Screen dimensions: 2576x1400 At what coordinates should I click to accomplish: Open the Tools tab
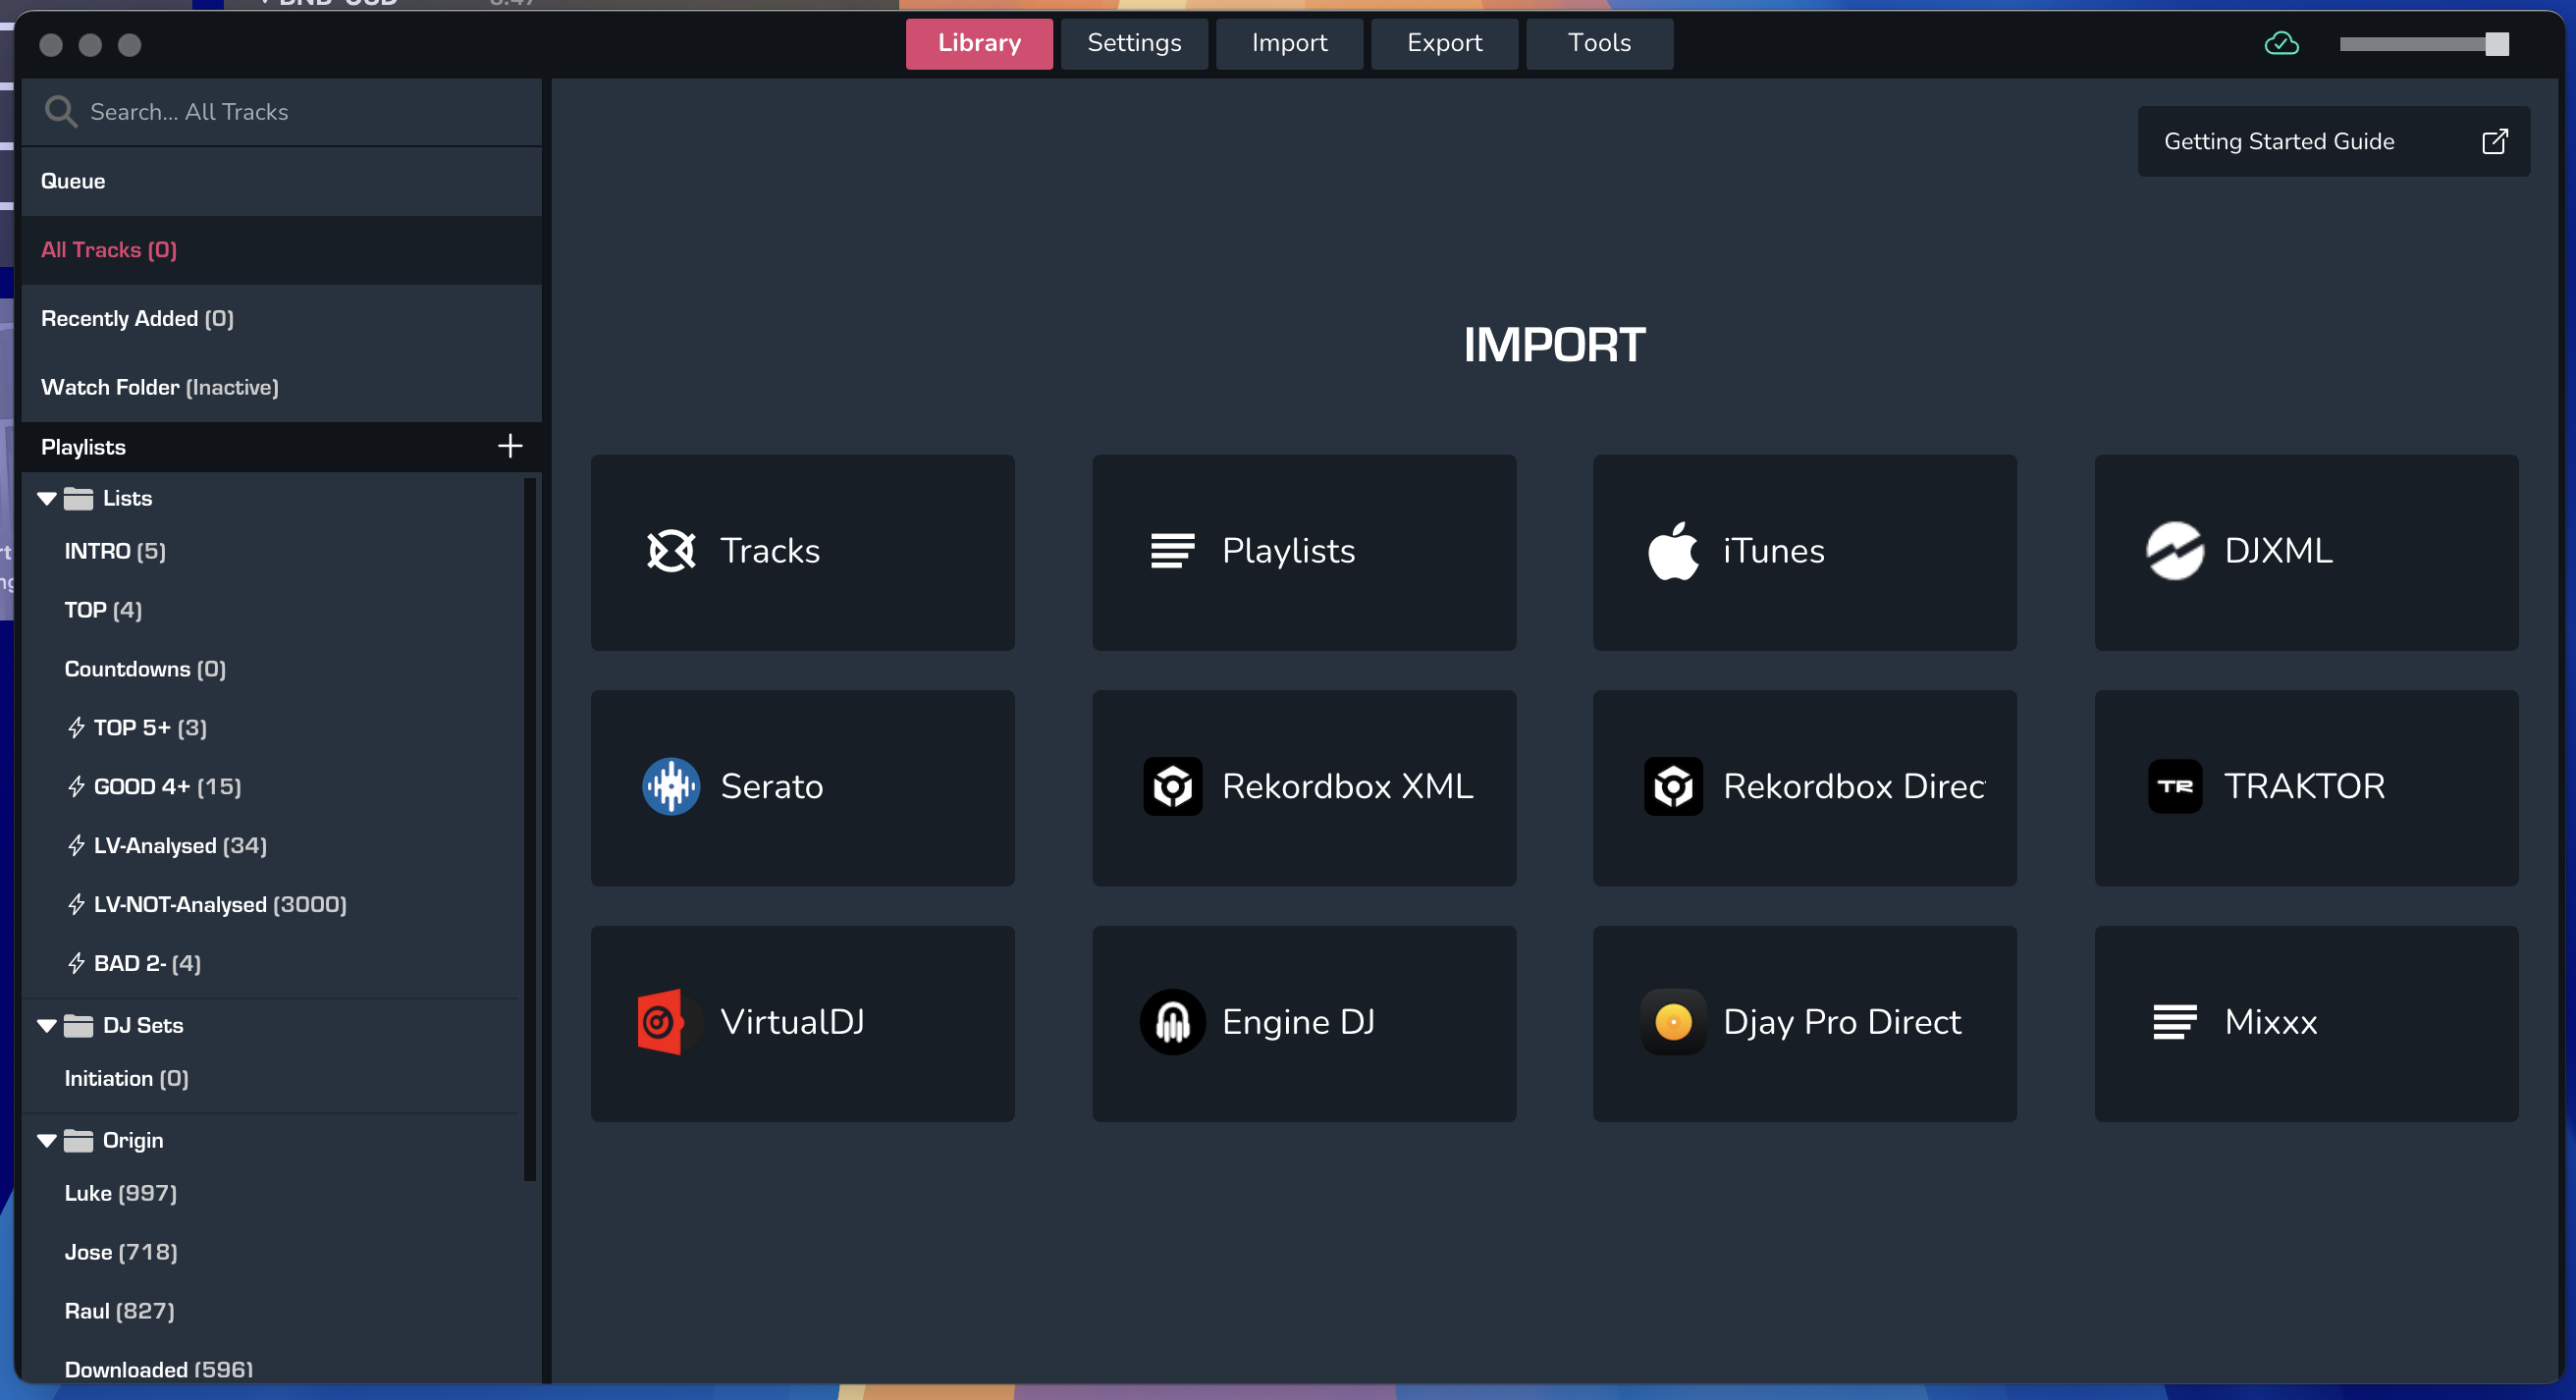tap(1599, 43)
